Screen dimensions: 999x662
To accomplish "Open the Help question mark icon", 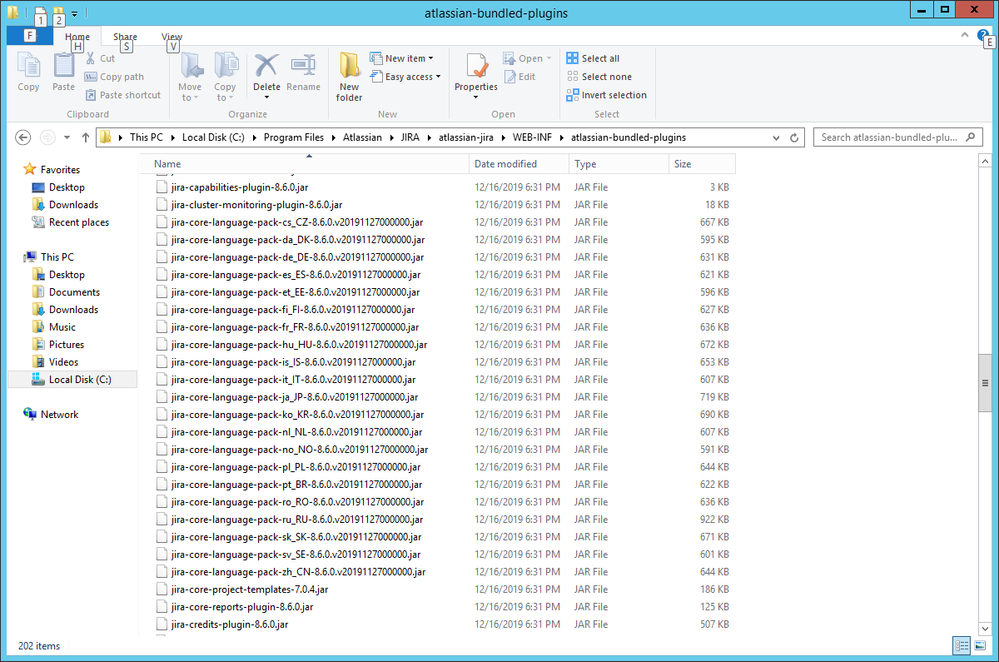I will 982,36.
